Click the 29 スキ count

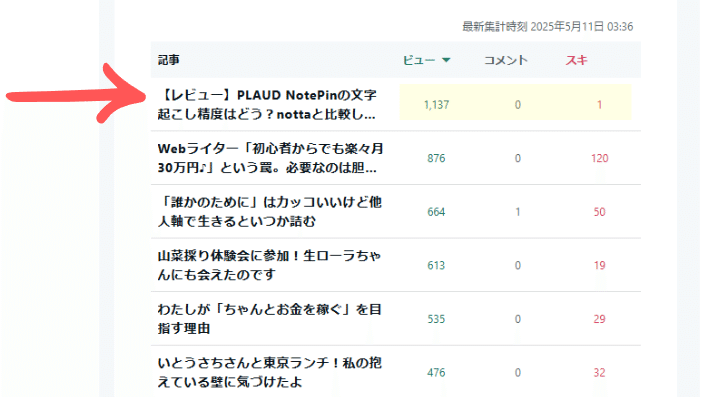(x=600, y=319)
